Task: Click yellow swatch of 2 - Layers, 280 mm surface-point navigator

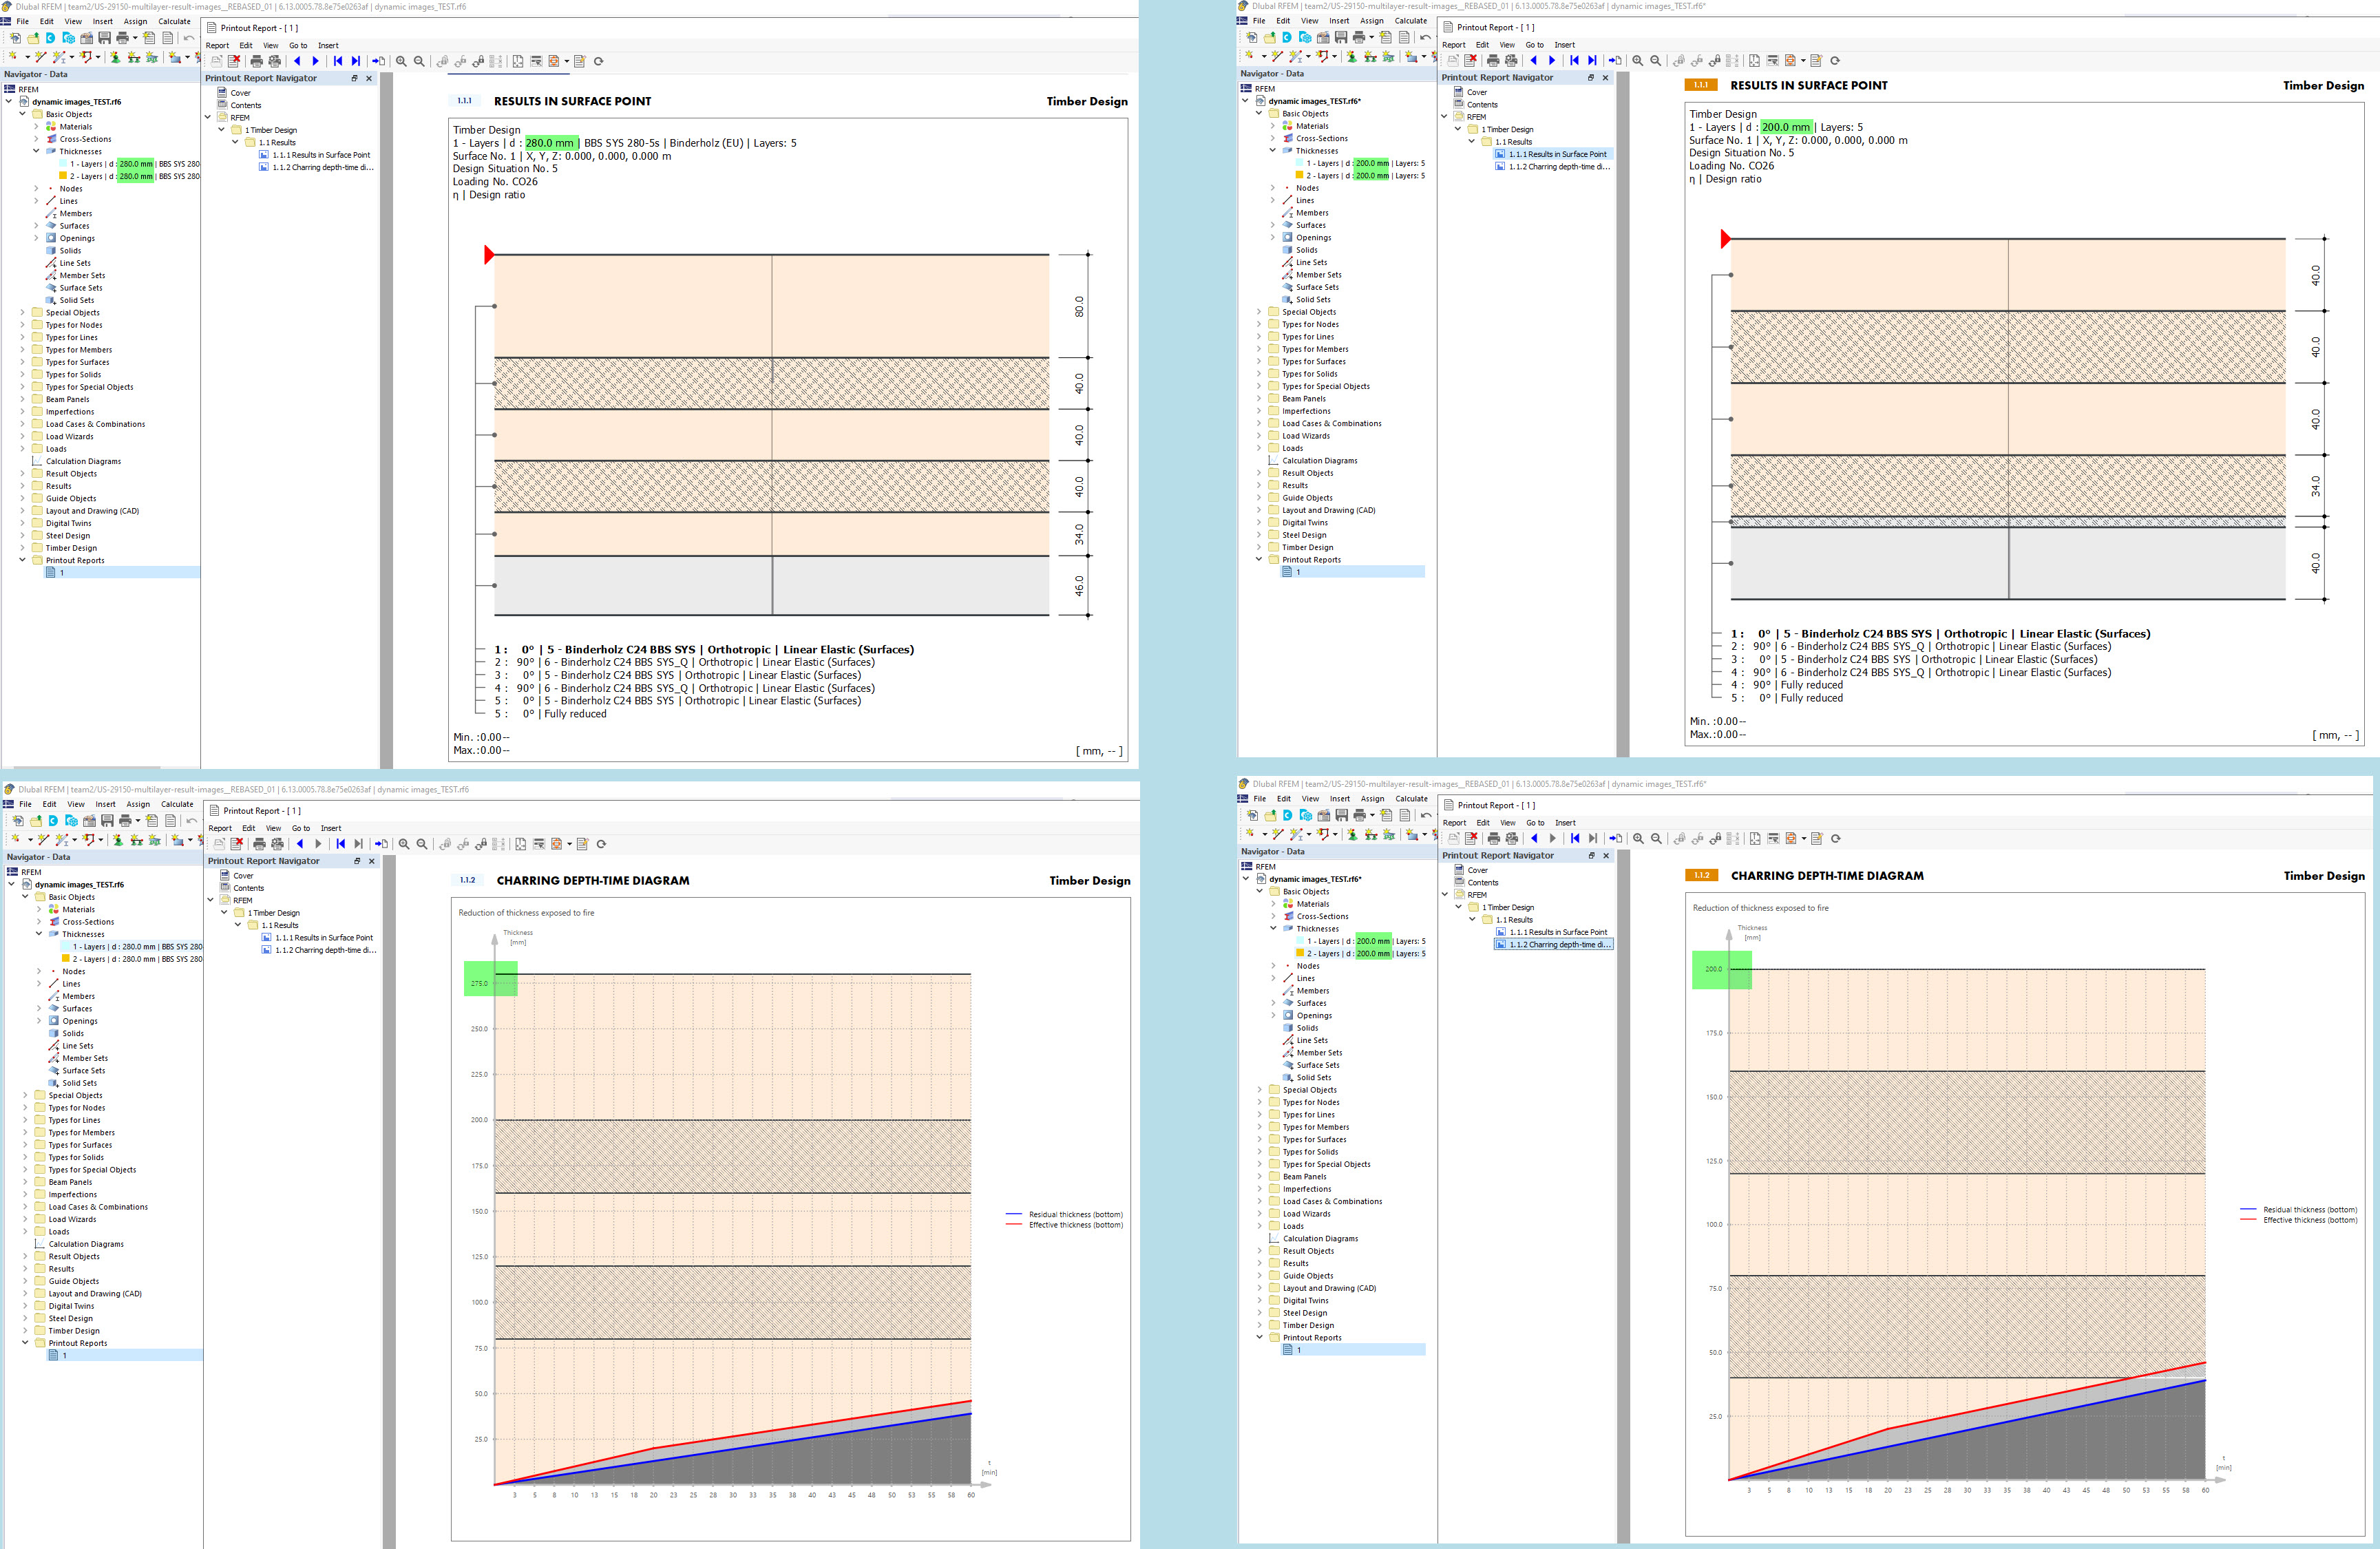Action: click(x=63, y=176)
